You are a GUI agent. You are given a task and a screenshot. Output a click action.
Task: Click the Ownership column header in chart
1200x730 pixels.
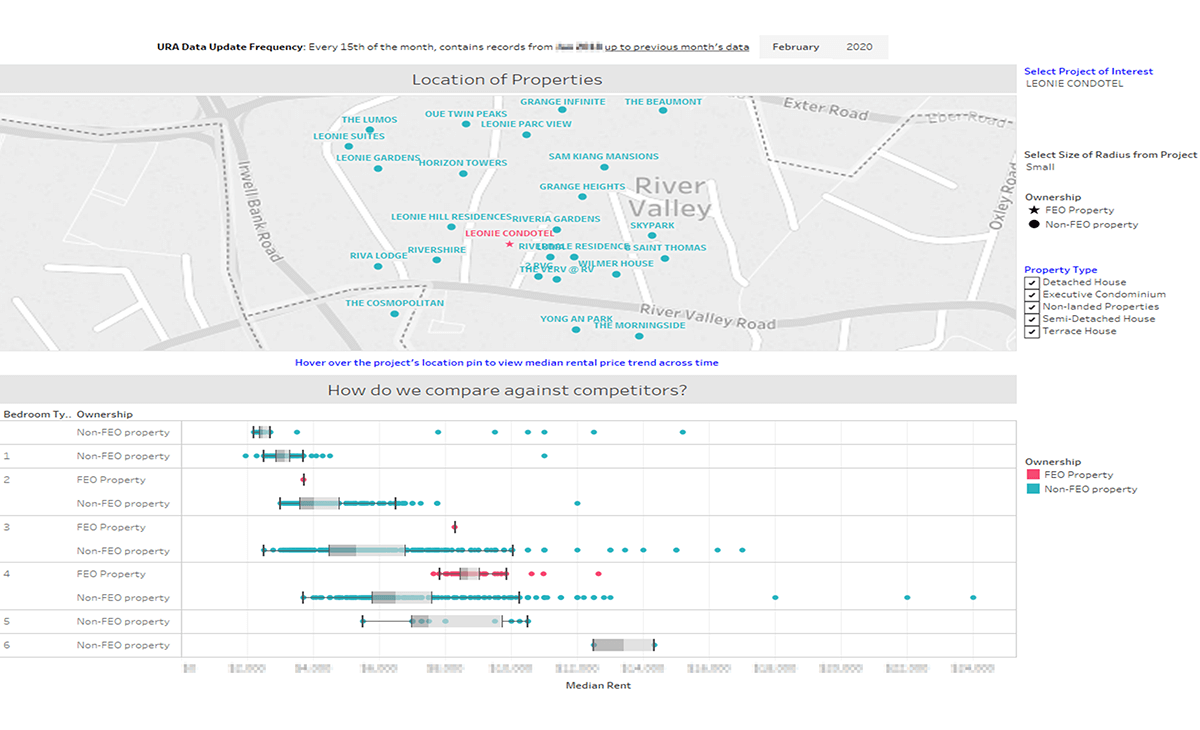(105, 414)
